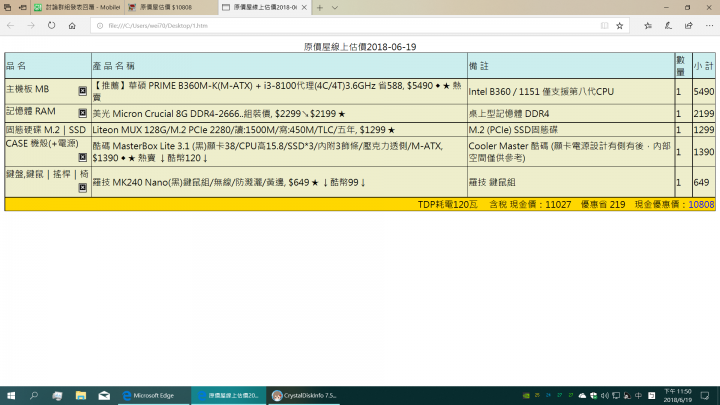Viewport: 720px width, 405px height.
Task: Click the 1299 subtotal cell
Action: pyautogui.click(x=703, y=129)
